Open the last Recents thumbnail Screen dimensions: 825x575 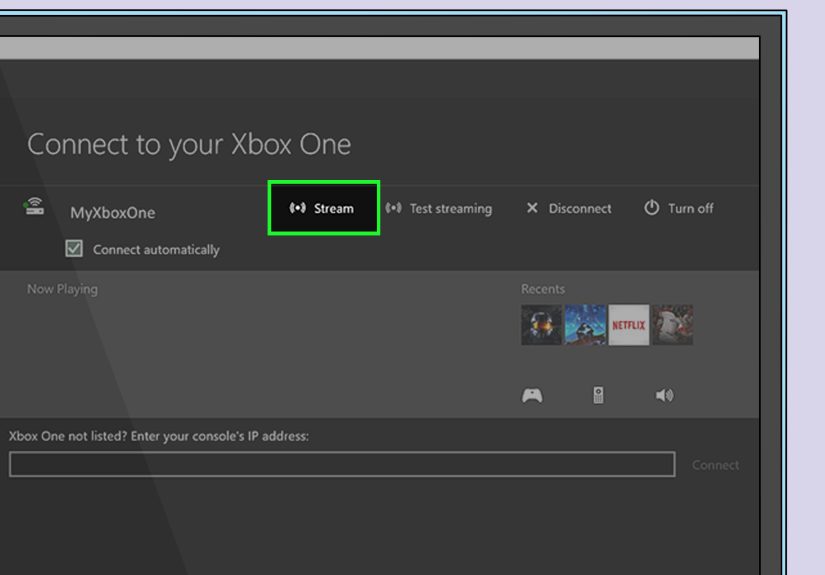point(672,325)
